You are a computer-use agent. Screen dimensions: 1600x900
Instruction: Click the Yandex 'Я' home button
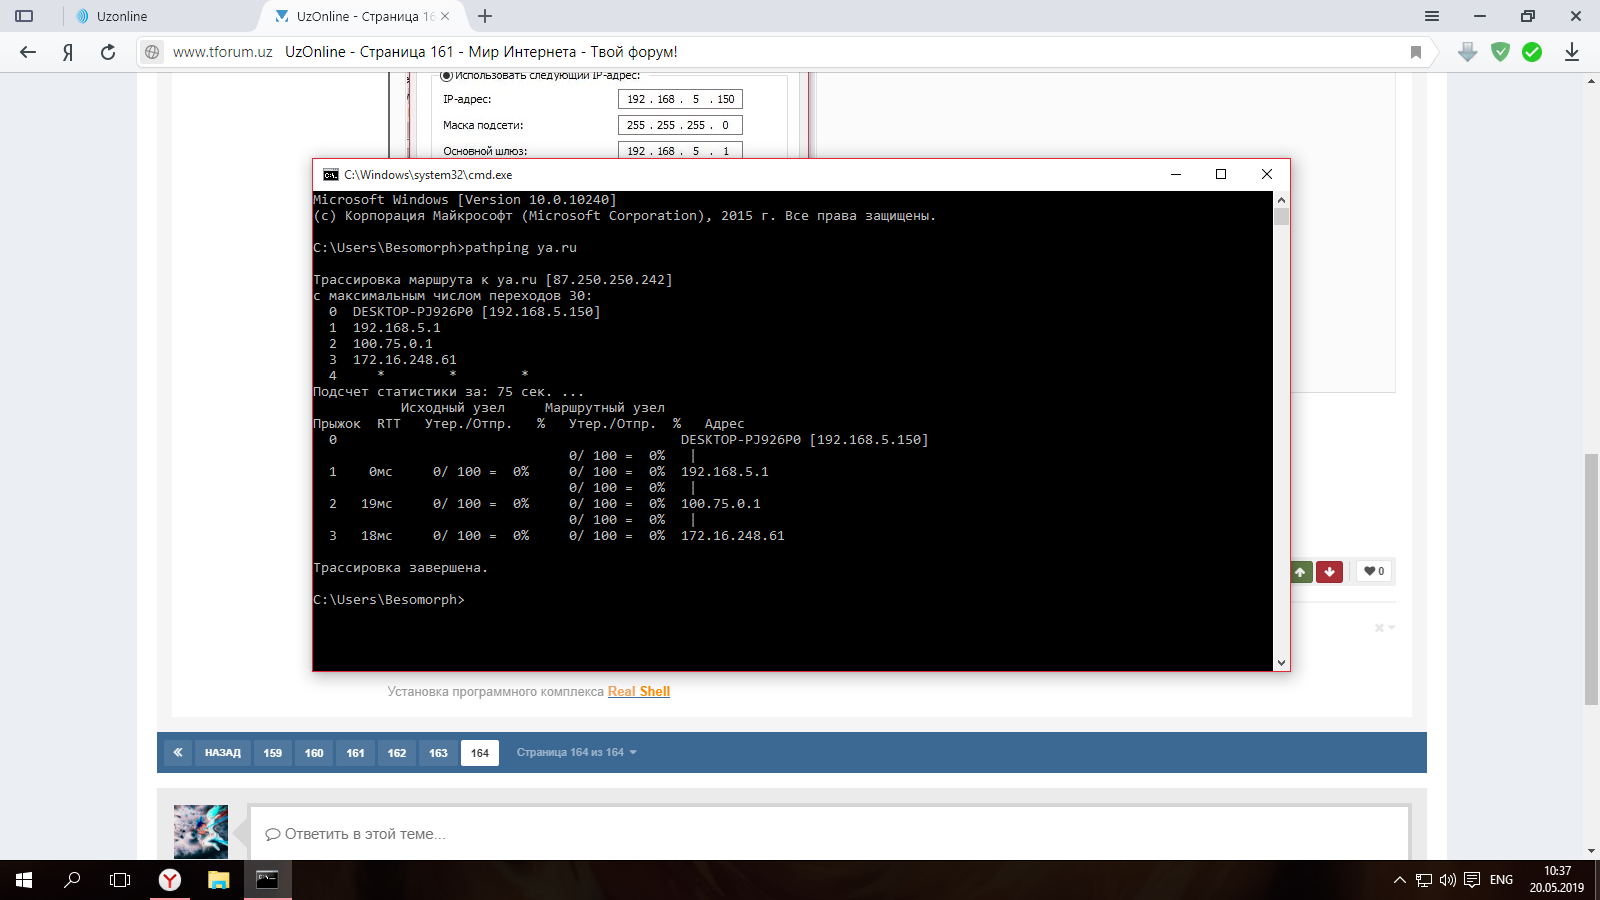pyautogui.click(x=68, y=52)
